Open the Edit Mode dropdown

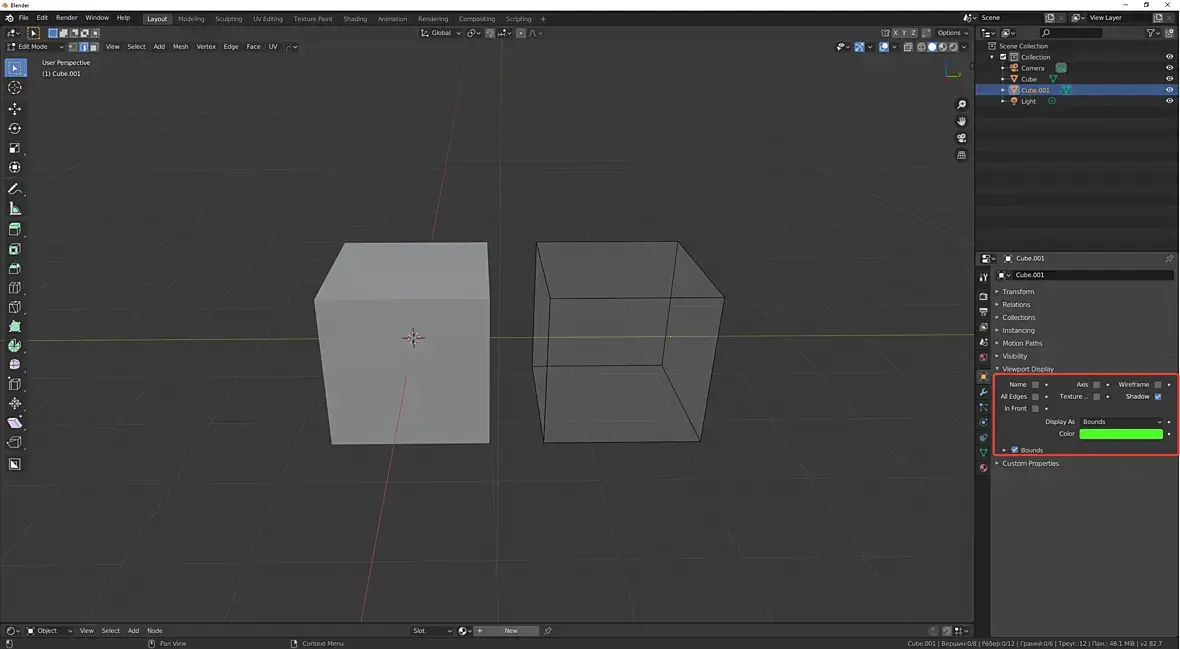35,47
